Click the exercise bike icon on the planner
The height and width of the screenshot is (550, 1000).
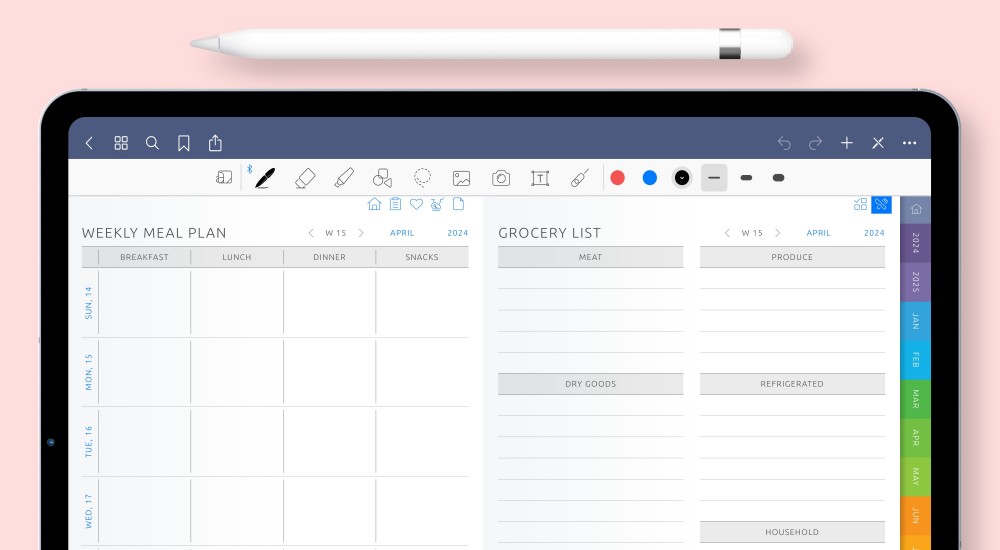point(437,204)
